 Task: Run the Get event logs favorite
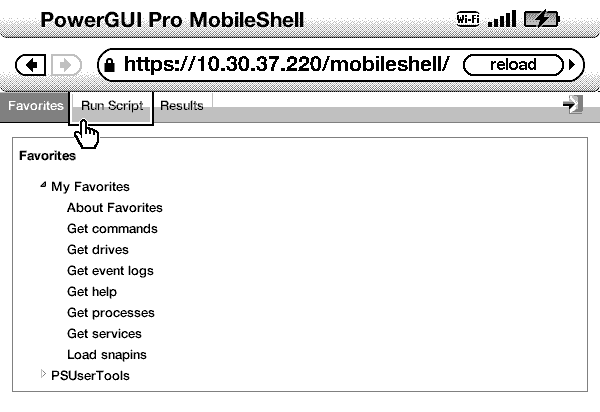pyautogui.click(x=110, y=271)
